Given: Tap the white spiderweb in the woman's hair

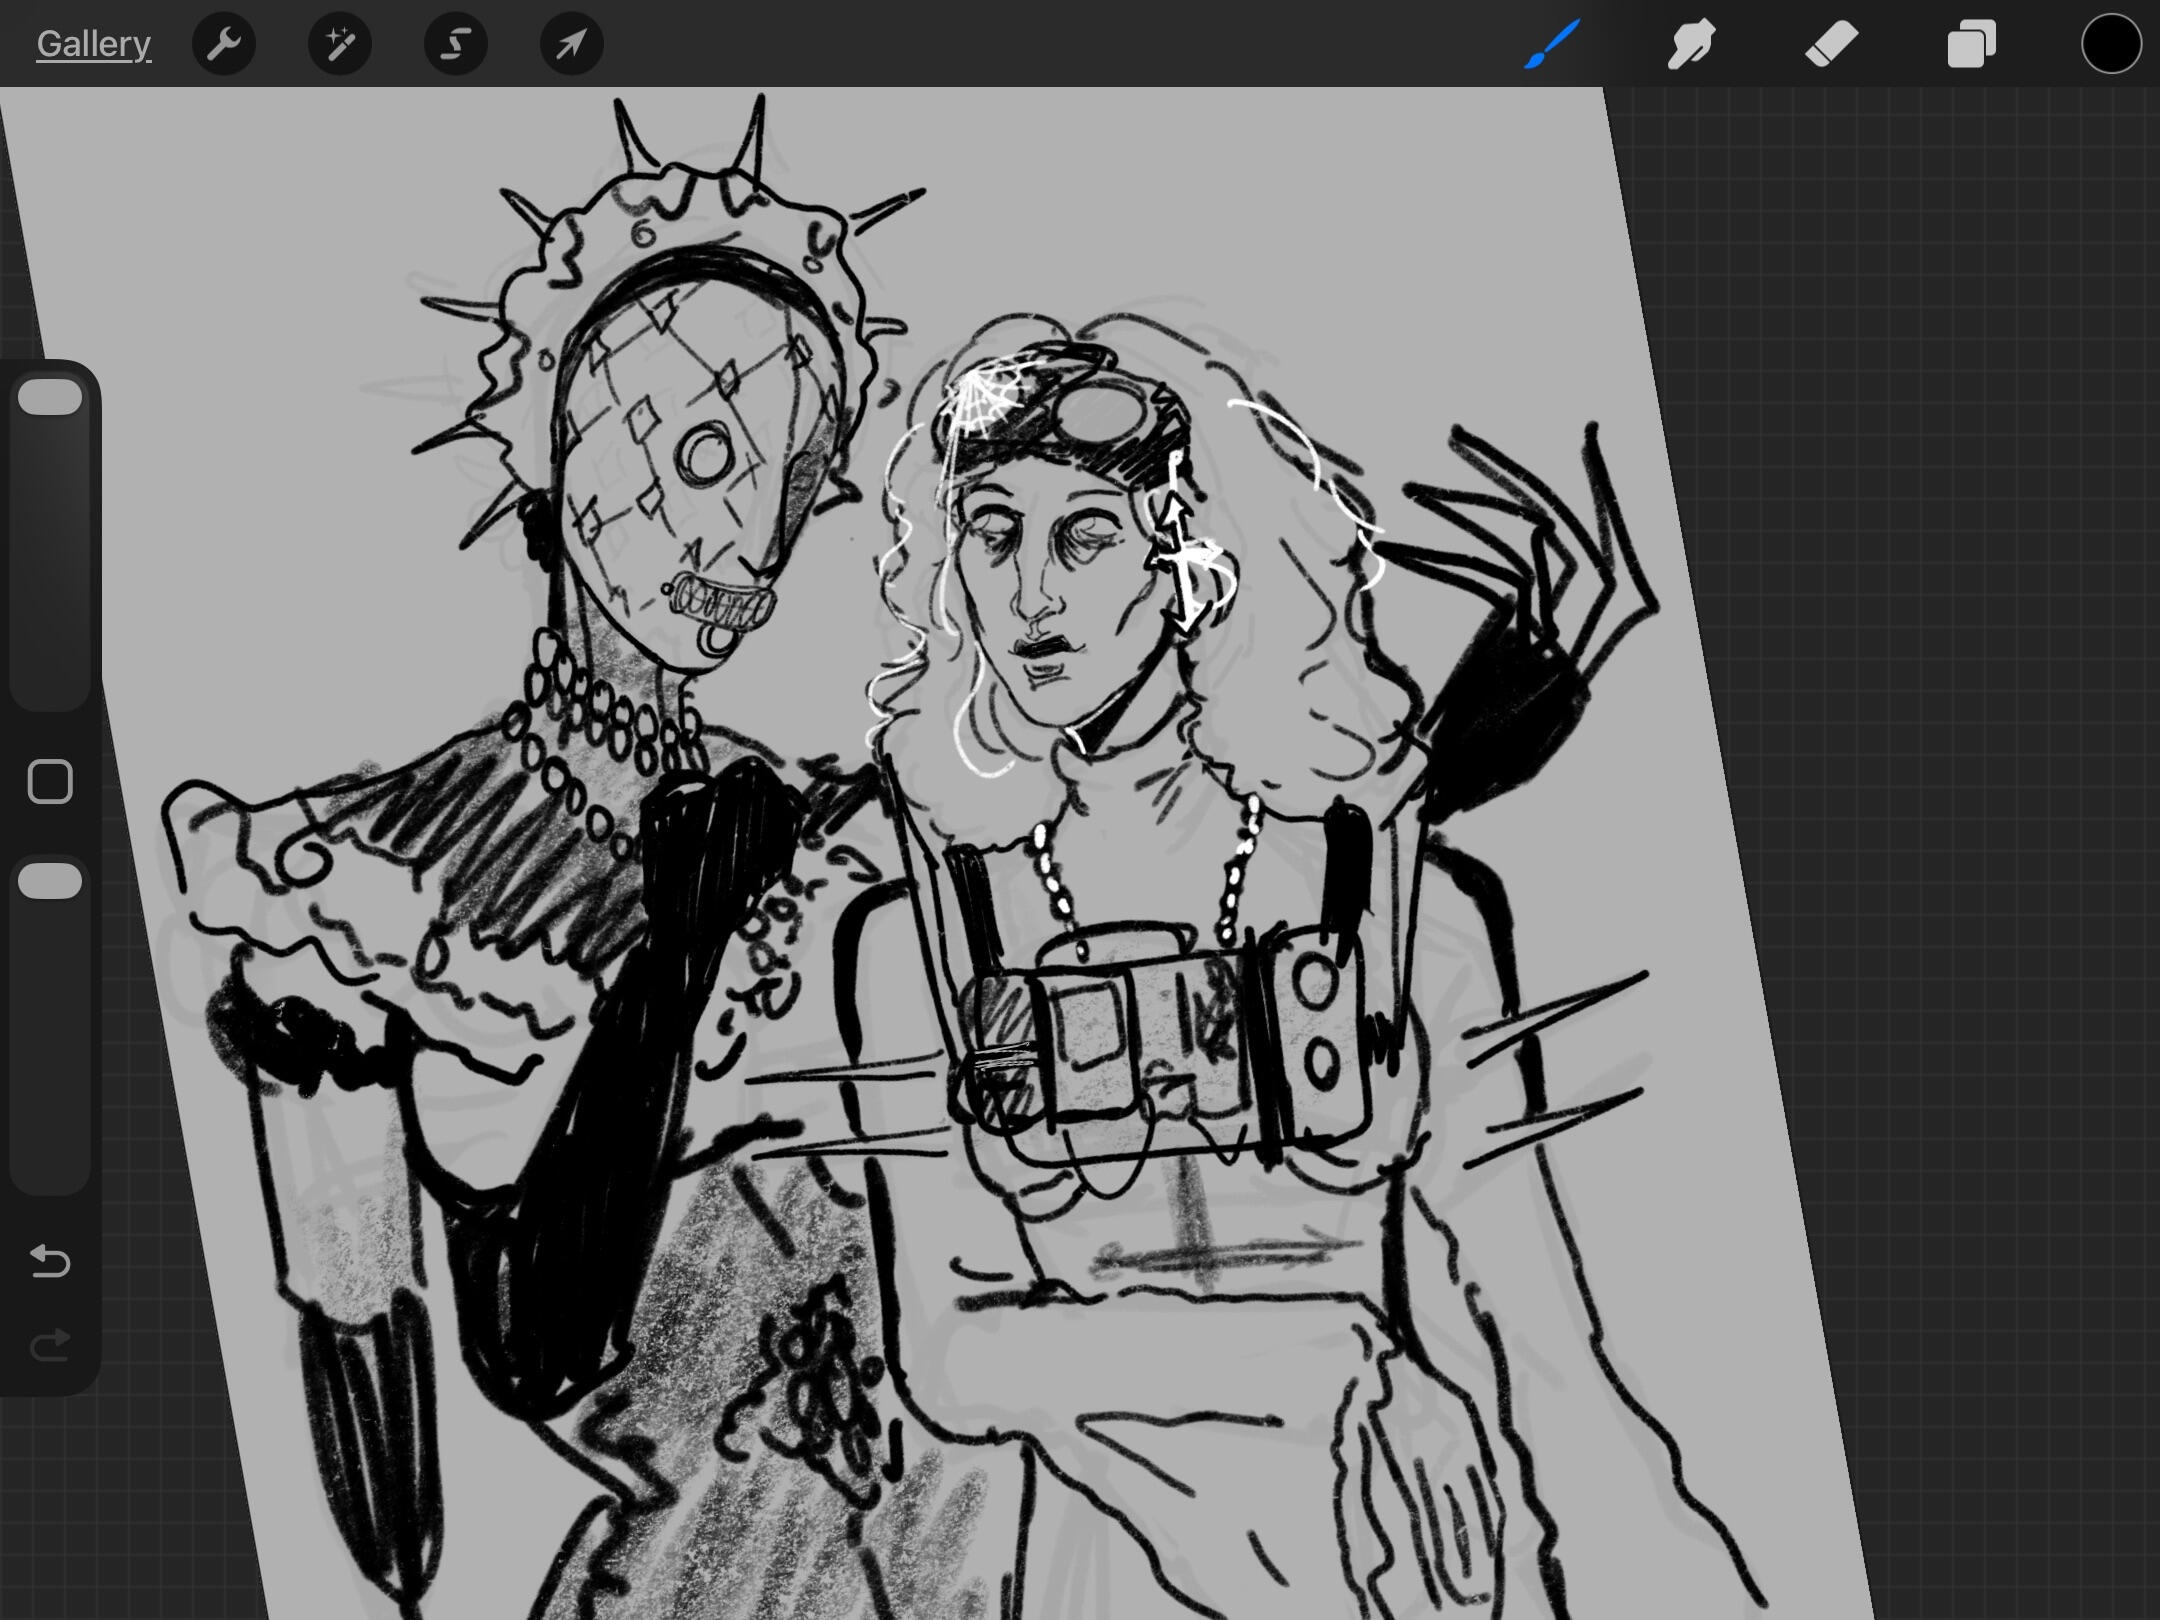Looking at the screenshot, I should coord(980,400).
